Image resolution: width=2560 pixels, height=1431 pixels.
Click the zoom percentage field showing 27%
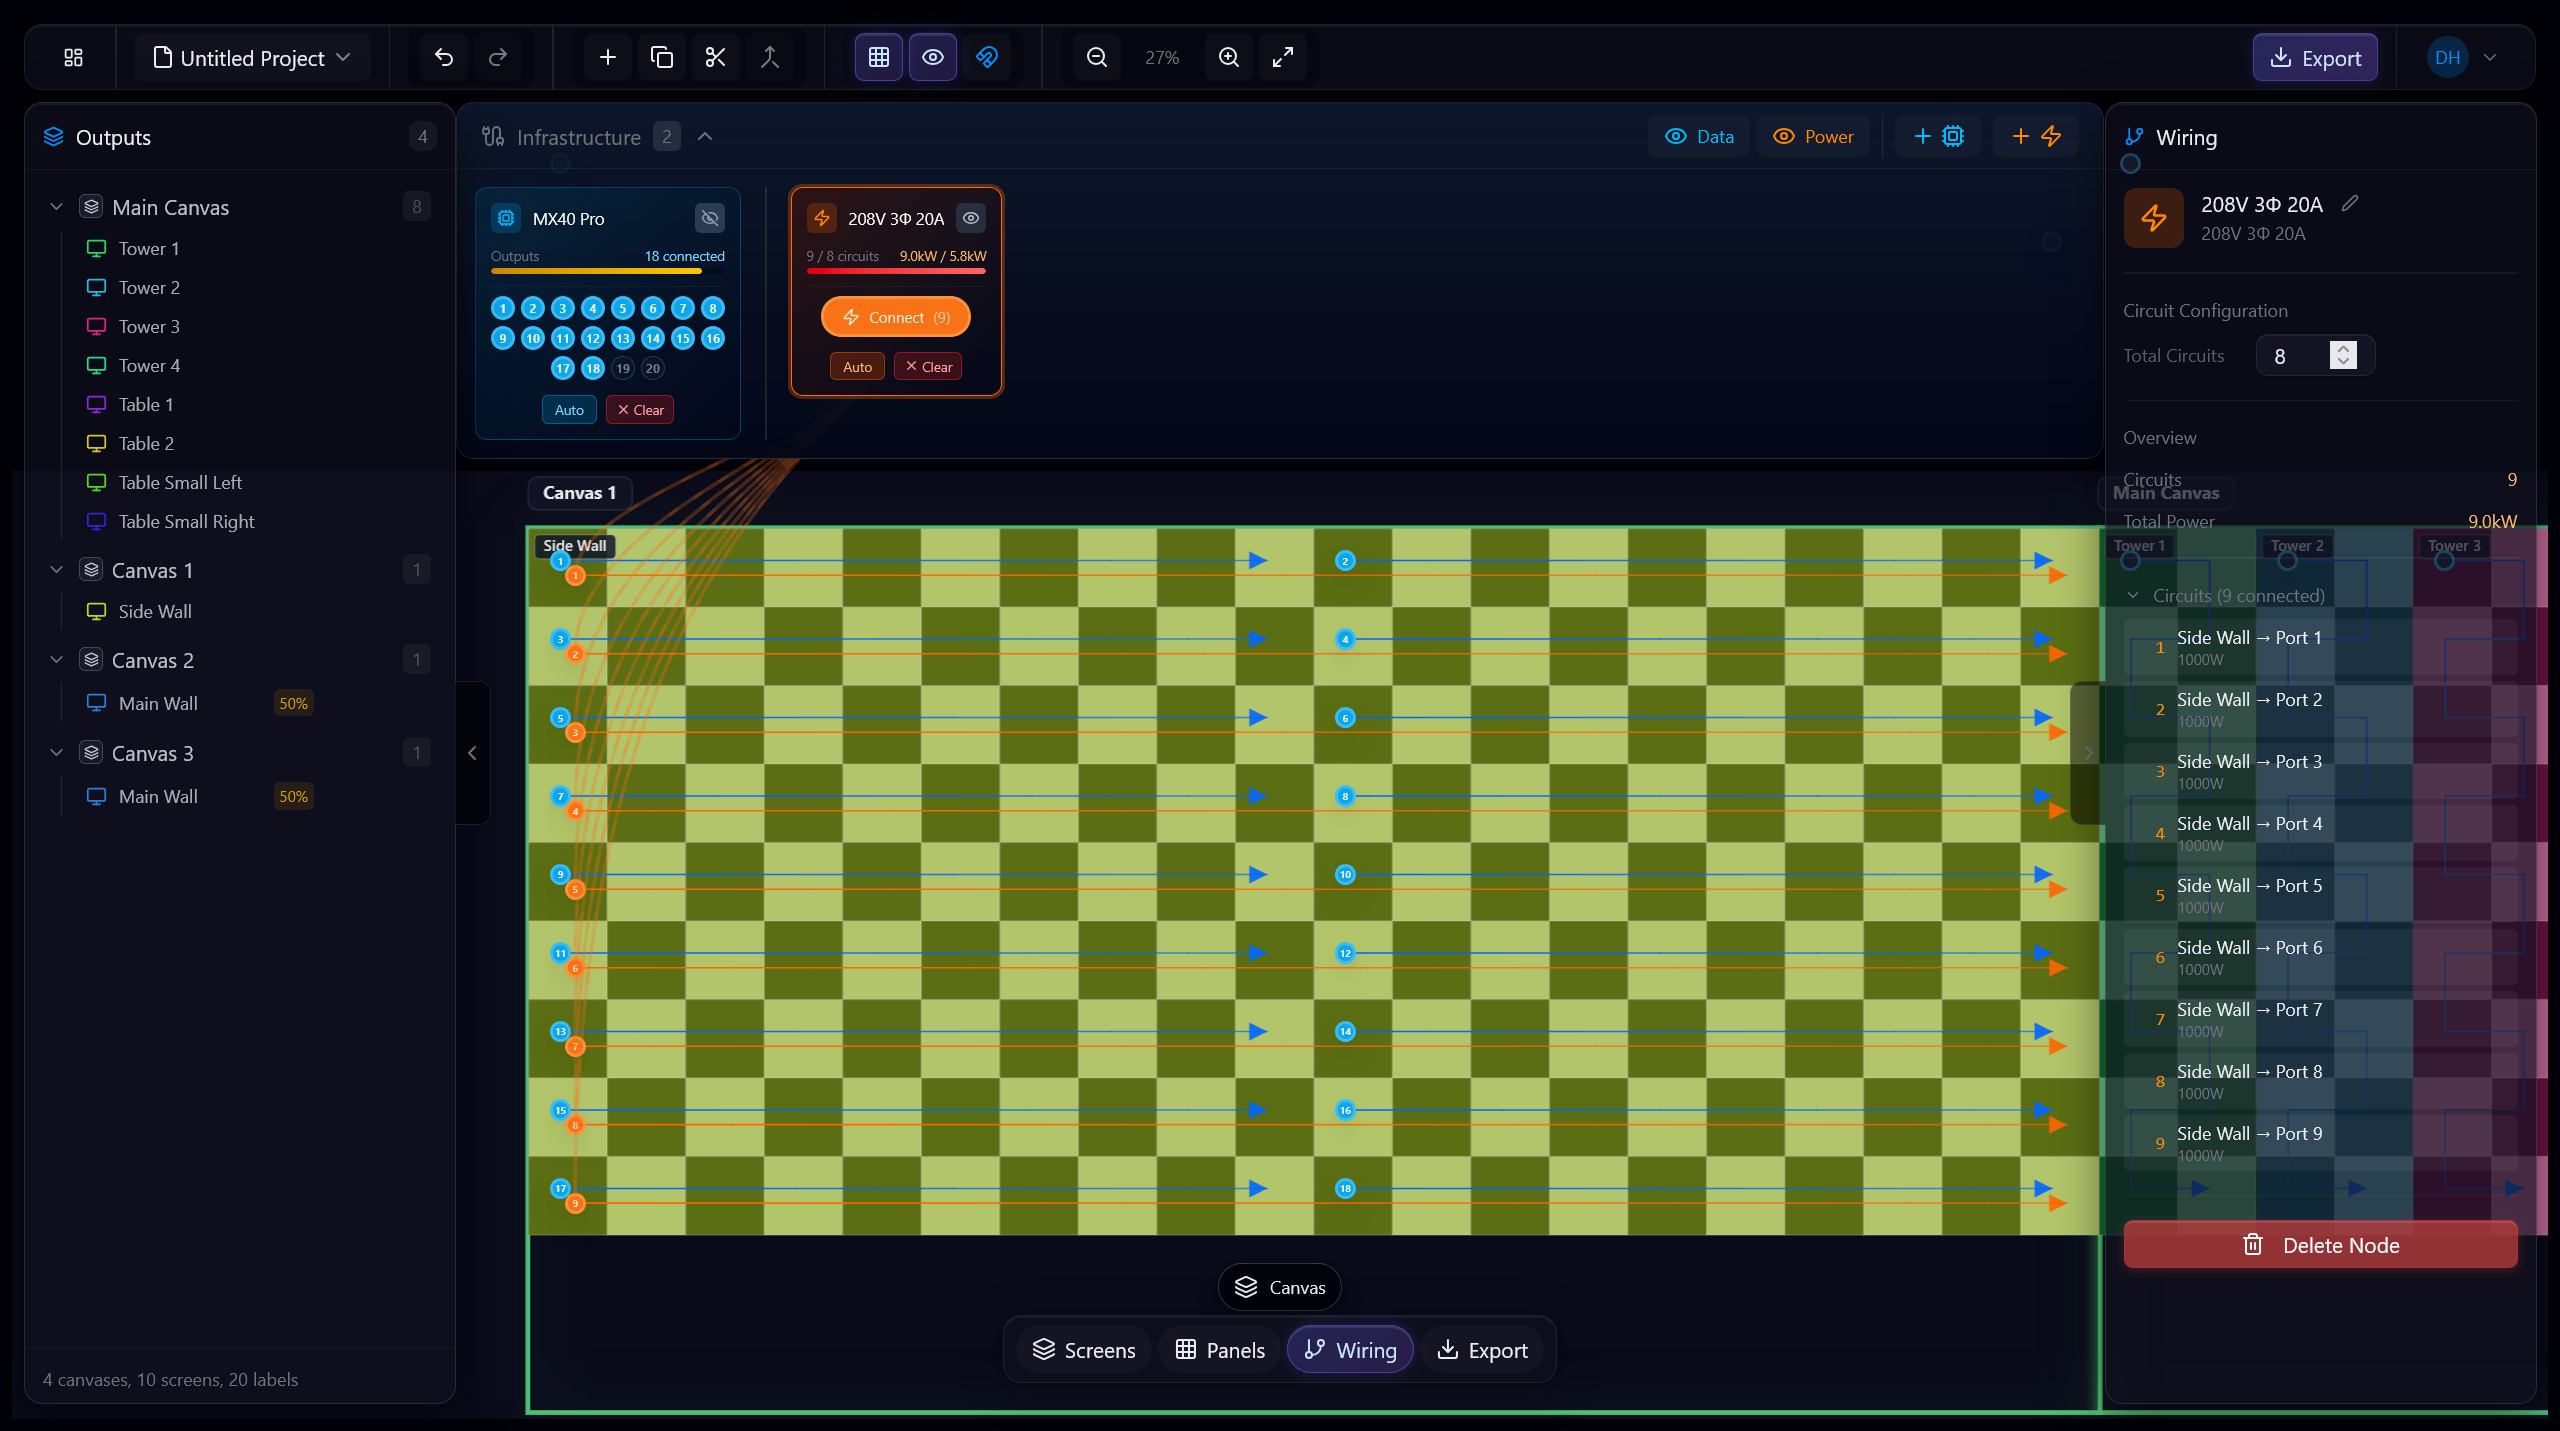point(1162,57)
